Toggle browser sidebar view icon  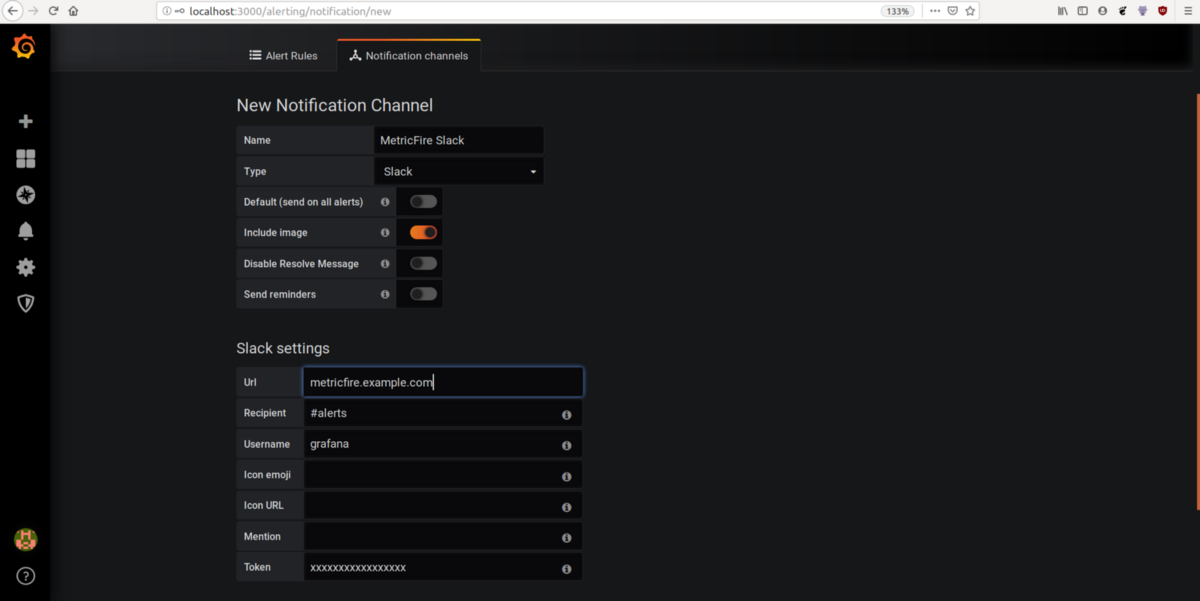(1083, 11)
